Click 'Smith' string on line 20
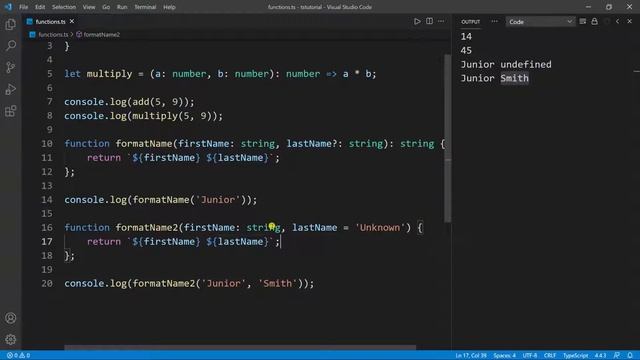 277,283
